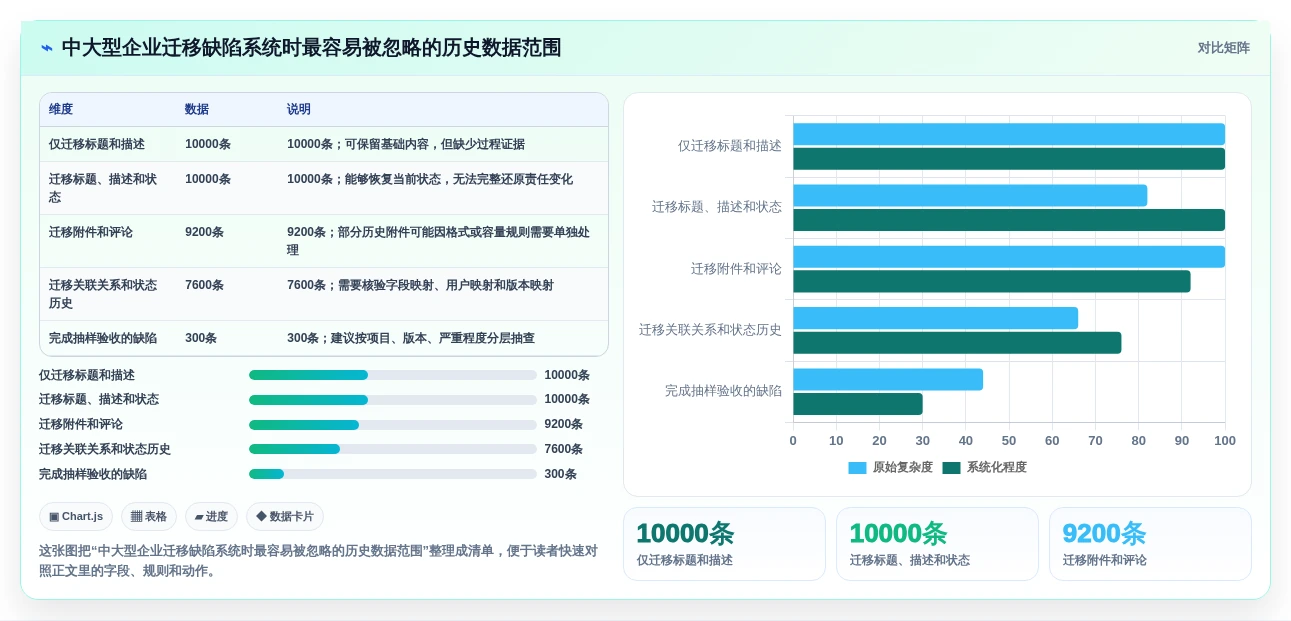Click the lightning icon beside the title
The width and height of the screenshot is (1291, 621).
47,48
